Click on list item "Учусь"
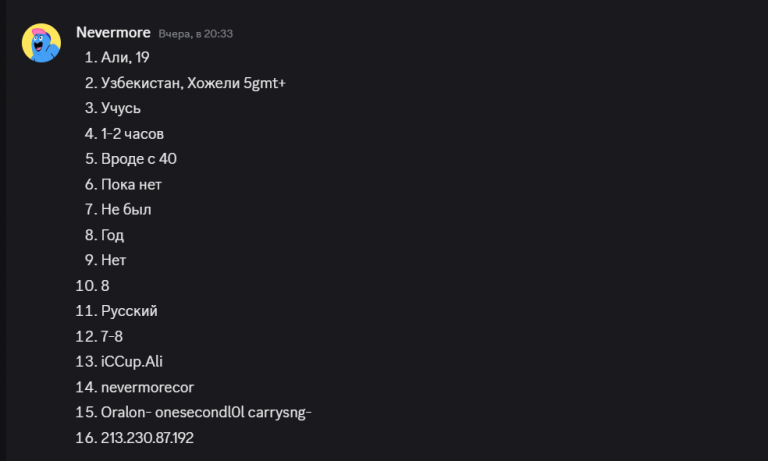768x461 pixels. tap(121, 108)
